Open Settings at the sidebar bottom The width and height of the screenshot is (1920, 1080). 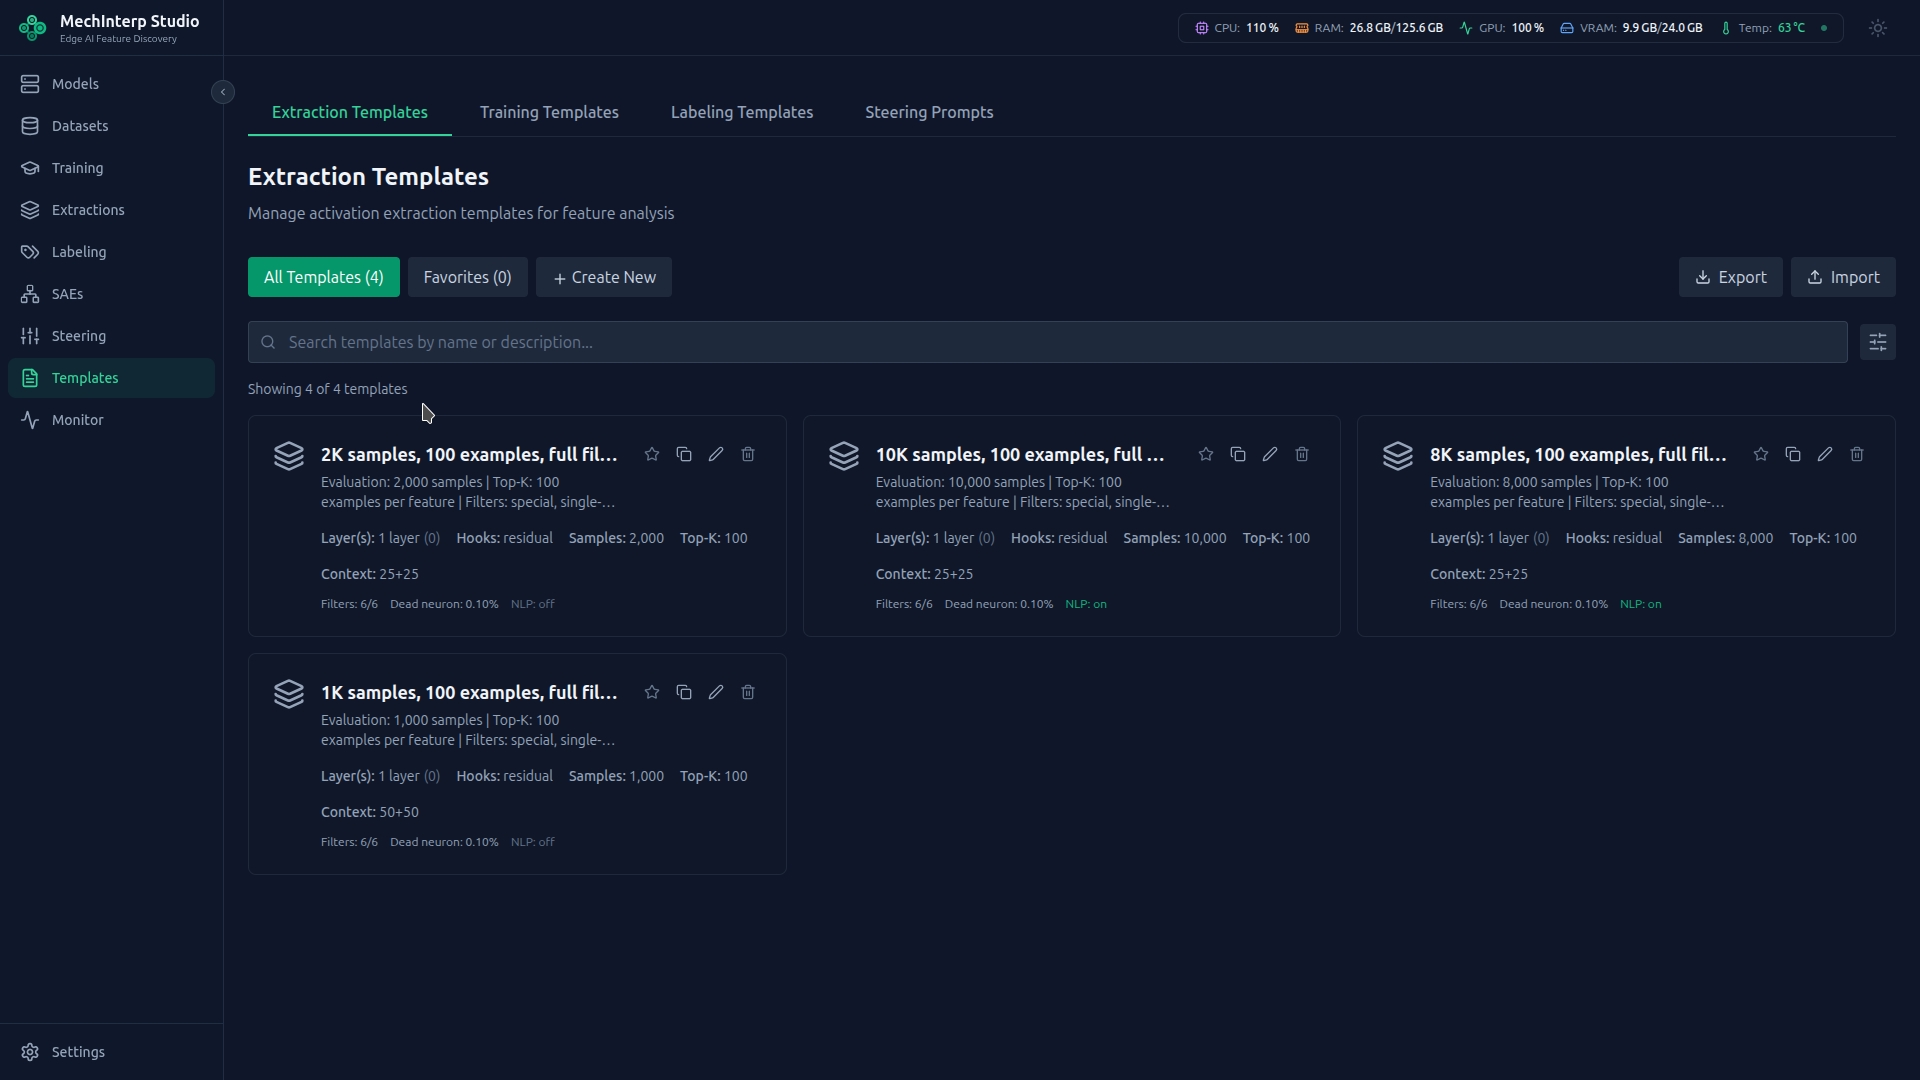pyautogui.click(x=111, y=1052)
